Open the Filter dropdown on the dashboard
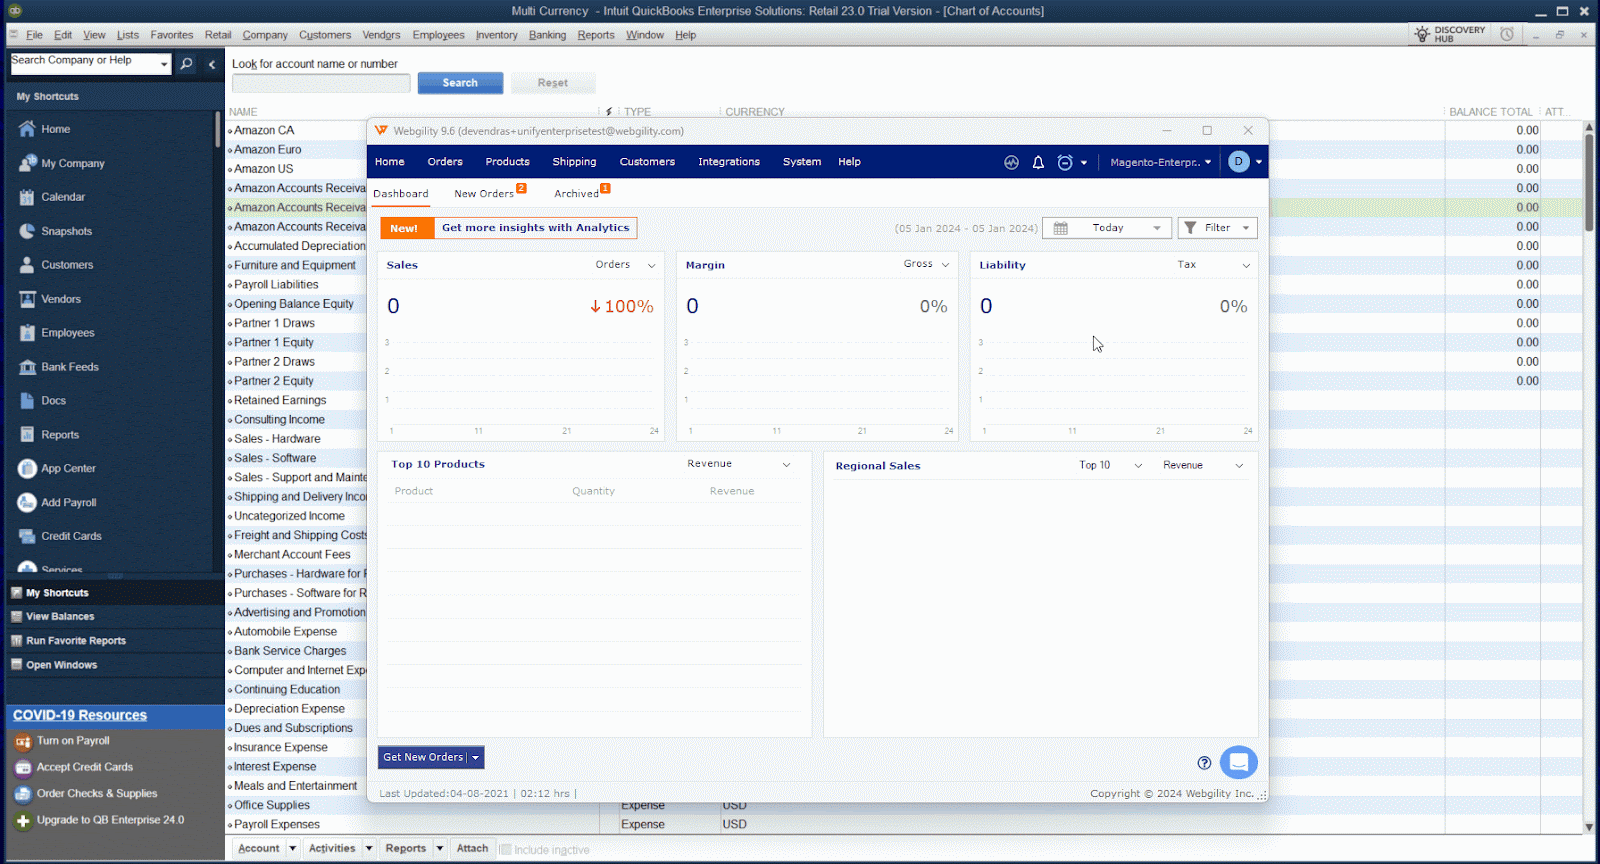Viewport: 1600px width, 864px height. 1217,228
